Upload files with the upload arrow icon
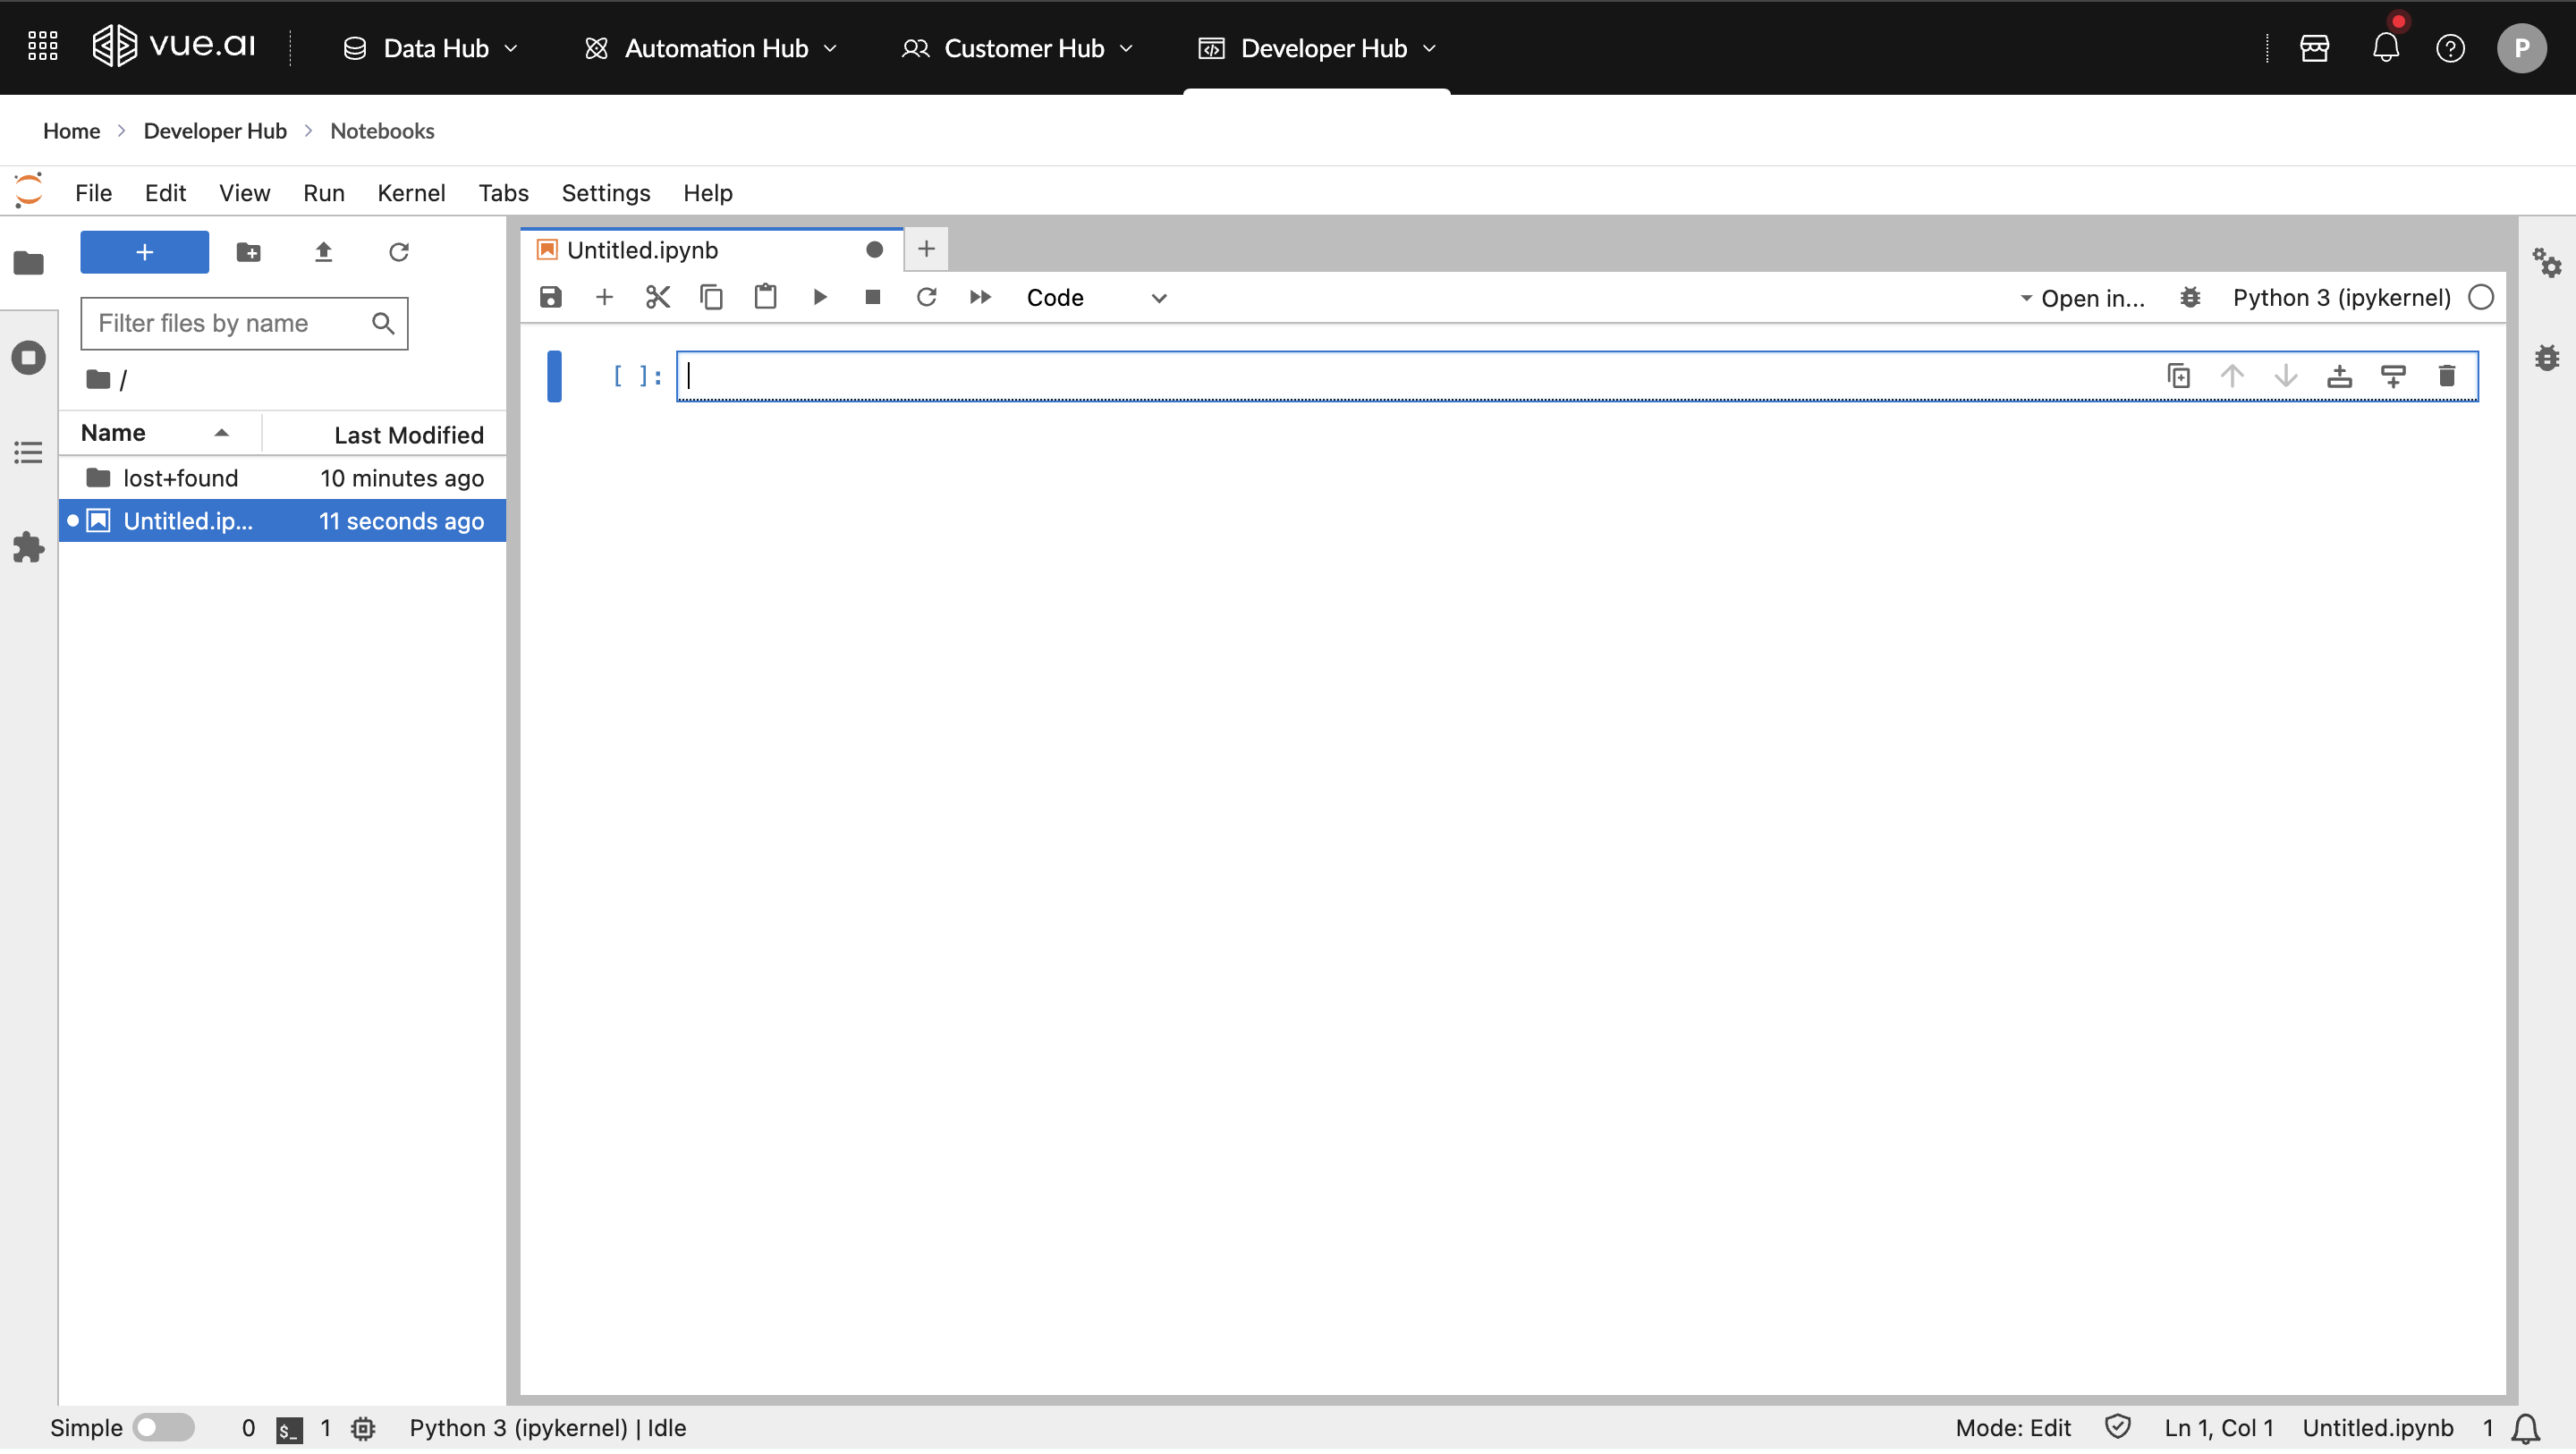The image size is (2576, 1454). click(x=323, y=253)
